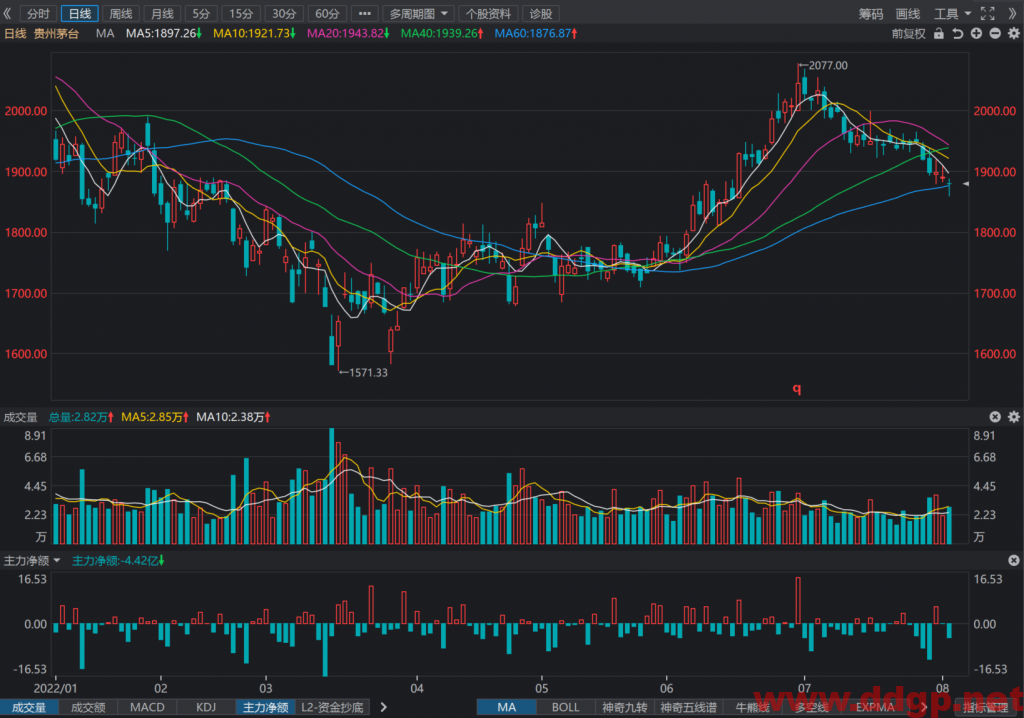1024x718 pixels.
Task: Zoom in with the plus circle icon
Action: [976, 33]
